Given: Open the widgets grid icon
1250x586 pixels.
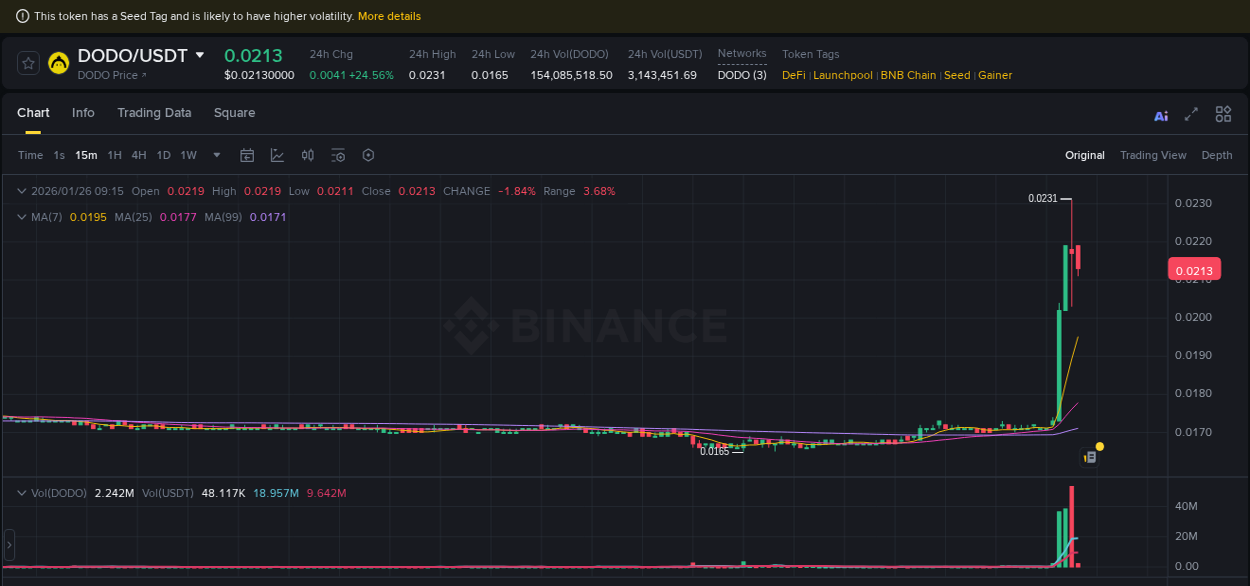Looking at the screenshot, I should tap(1223, 114).
